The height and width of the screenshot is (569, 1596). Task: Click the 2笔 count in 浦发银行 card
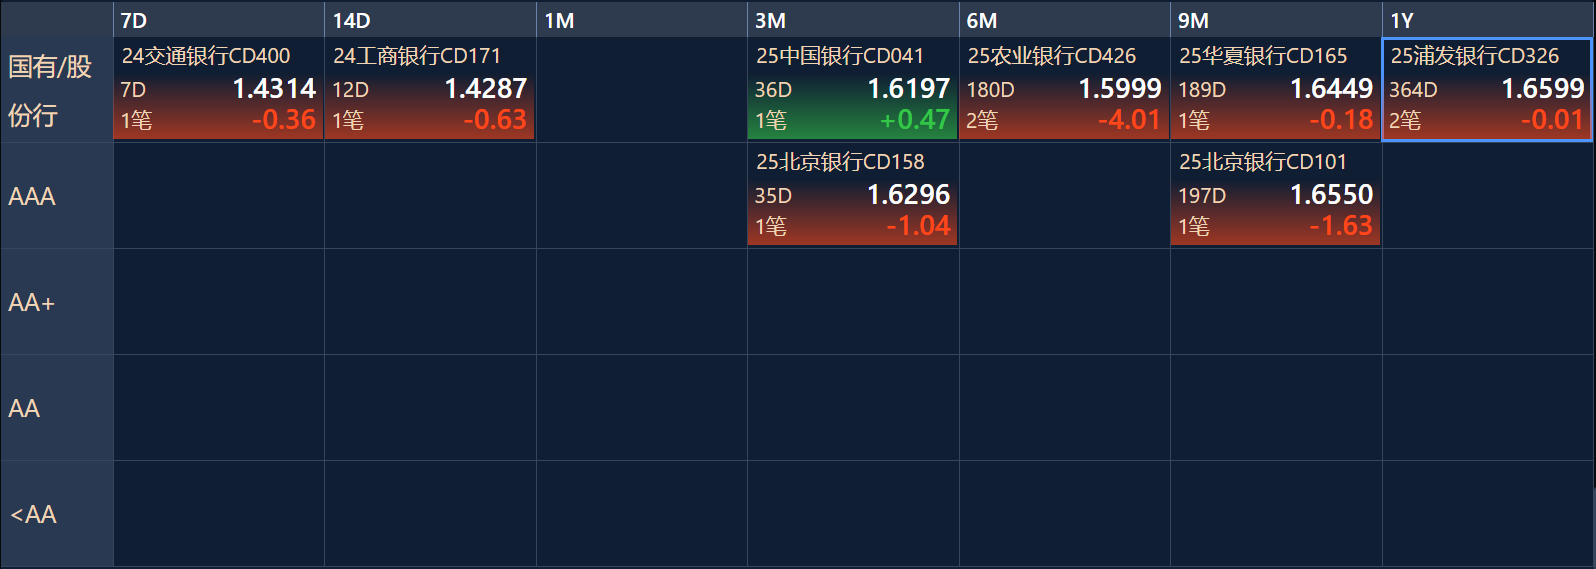tap(1405, 121)
